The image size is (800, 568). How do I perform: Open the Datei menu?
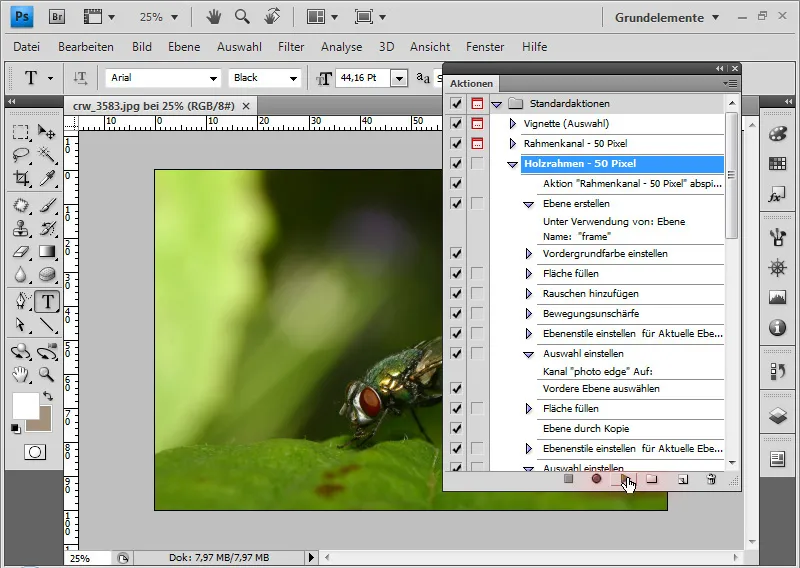(27, 47)
